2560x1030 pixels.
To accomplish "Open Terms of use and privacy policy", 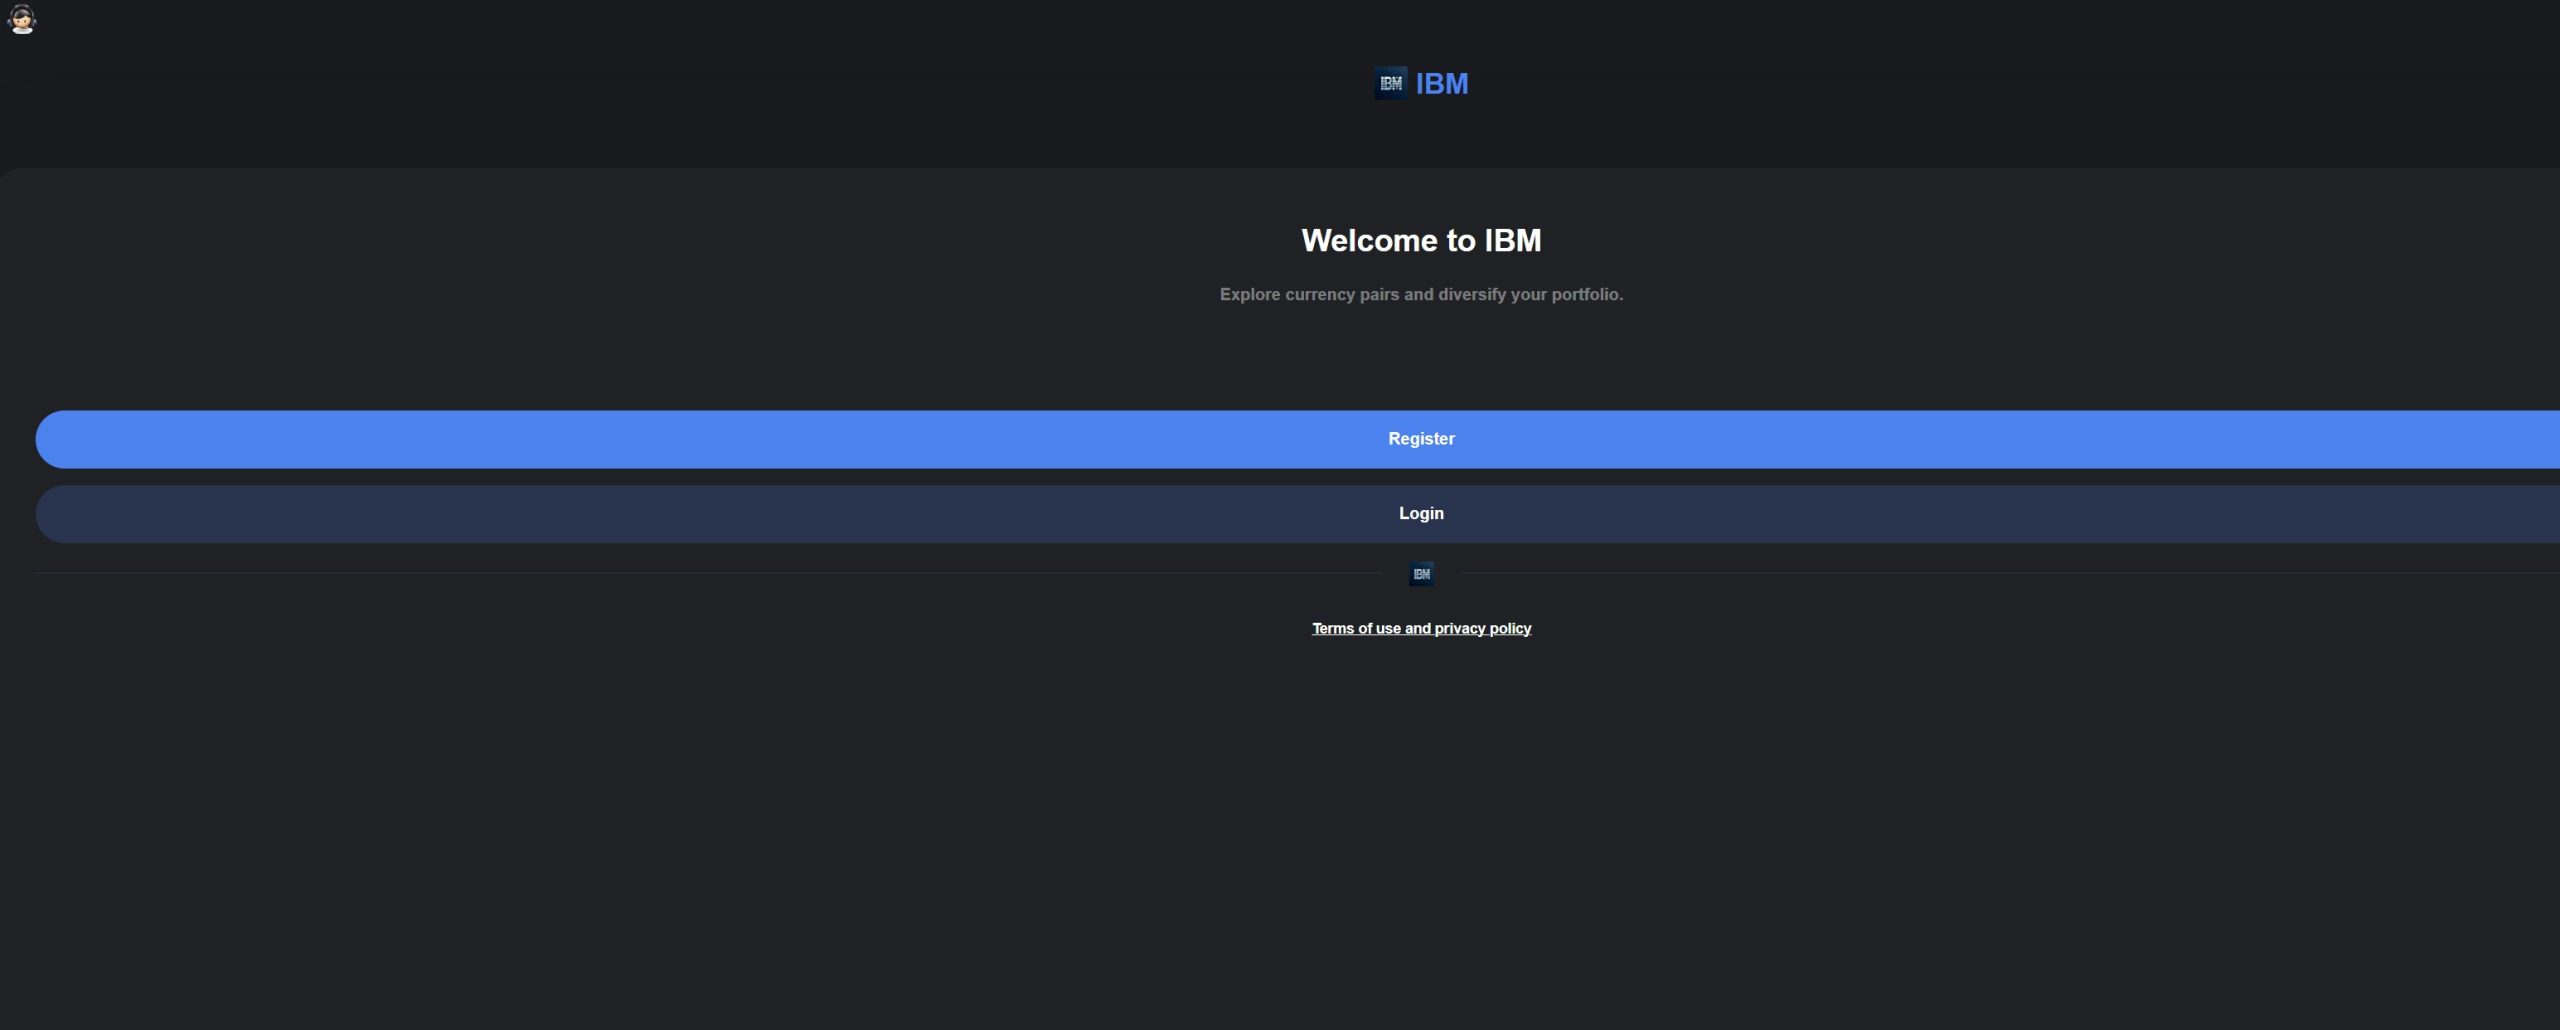I will (1421, 628).
